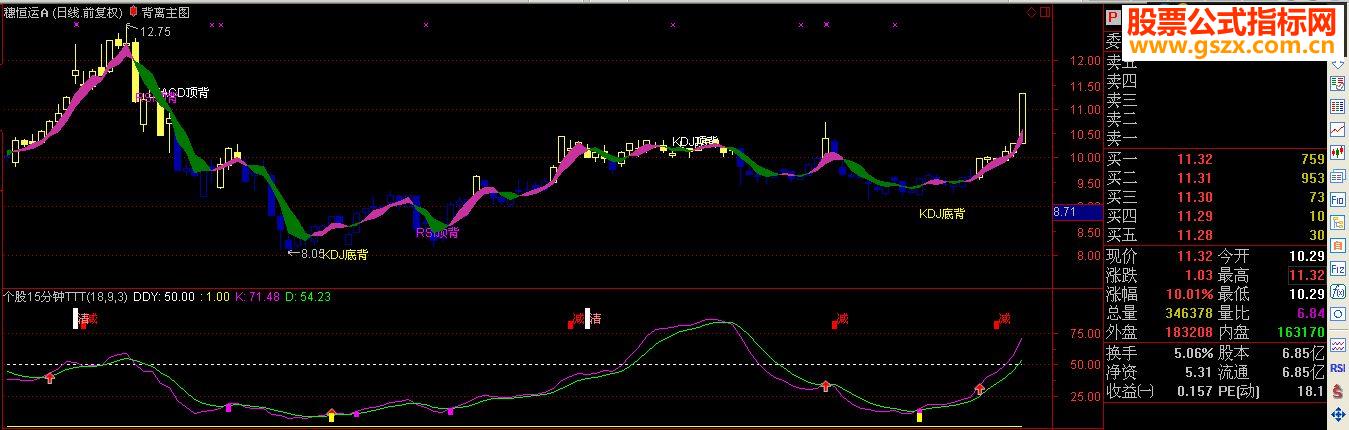Click the diamond icon atop the chart
Screen dimensions: 1349x430
[1033, 13]
